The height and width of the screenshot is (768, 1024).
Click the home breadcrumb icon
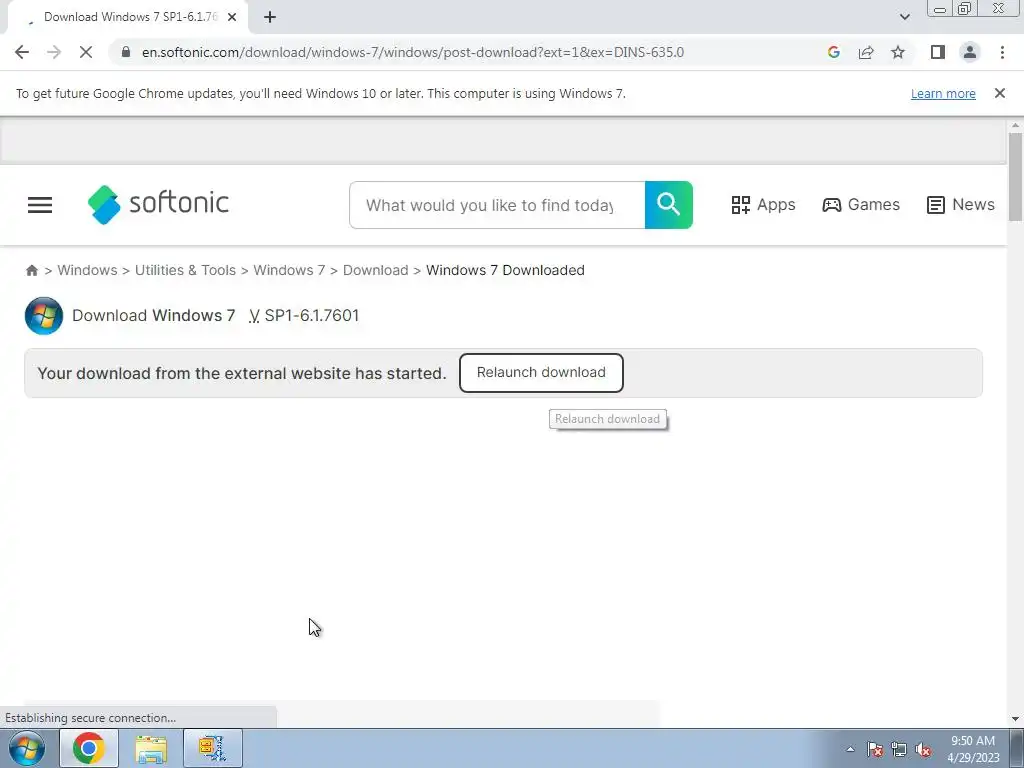31,270
